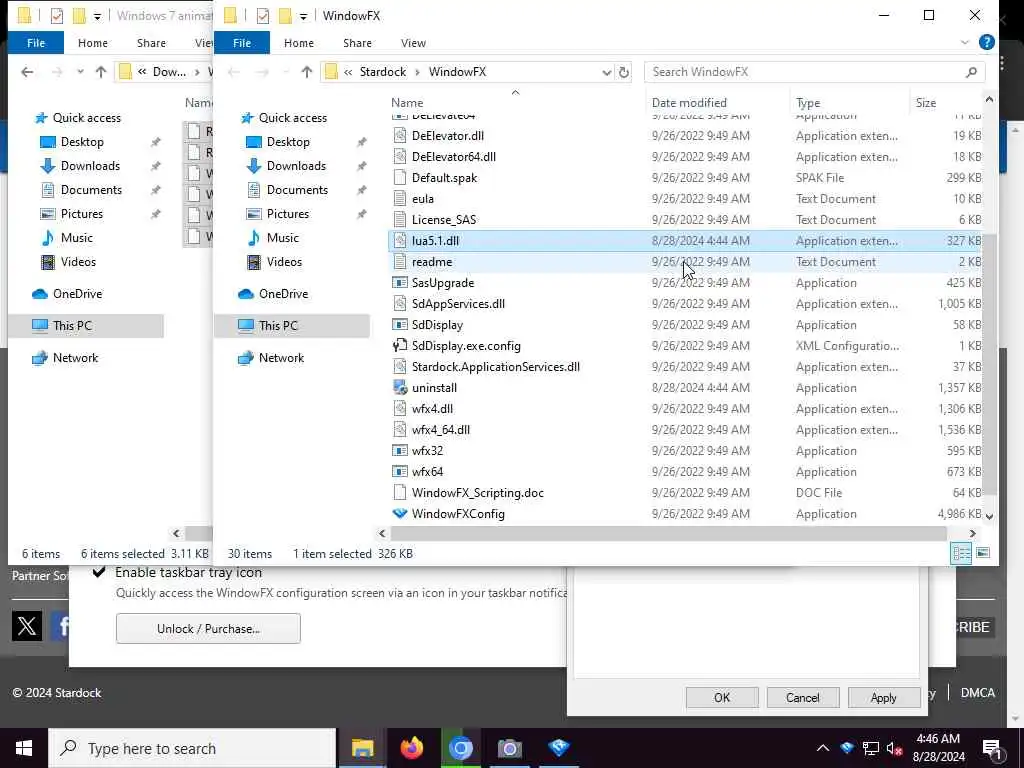Click the Apply button in the dialog
This screenshot has width=1024, height=768.
[x=884, y=697]
